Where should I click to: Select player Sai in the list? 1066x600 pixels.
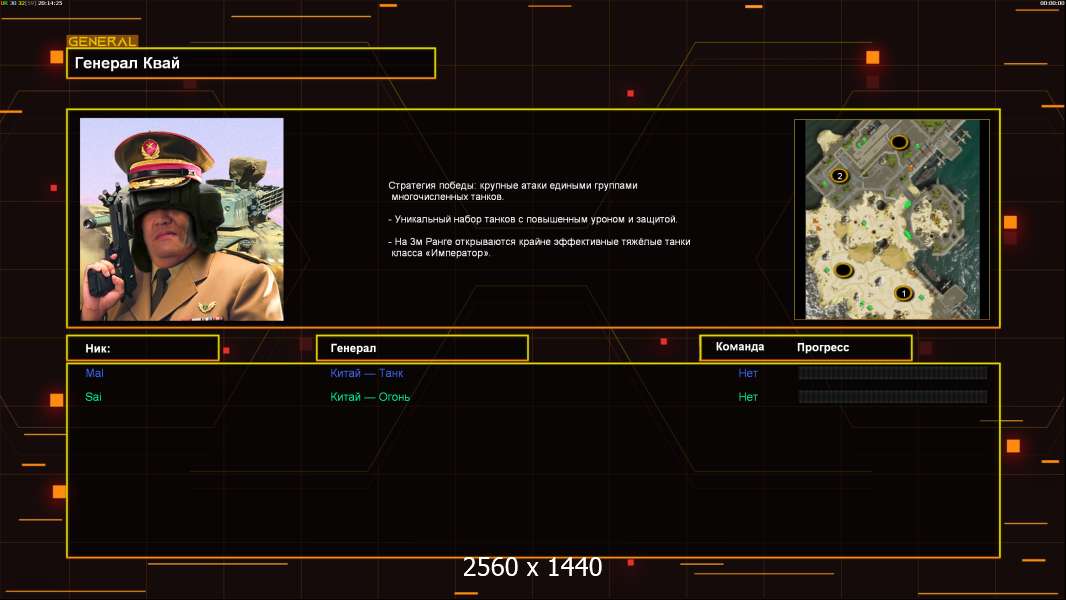(x=94, y=397)
